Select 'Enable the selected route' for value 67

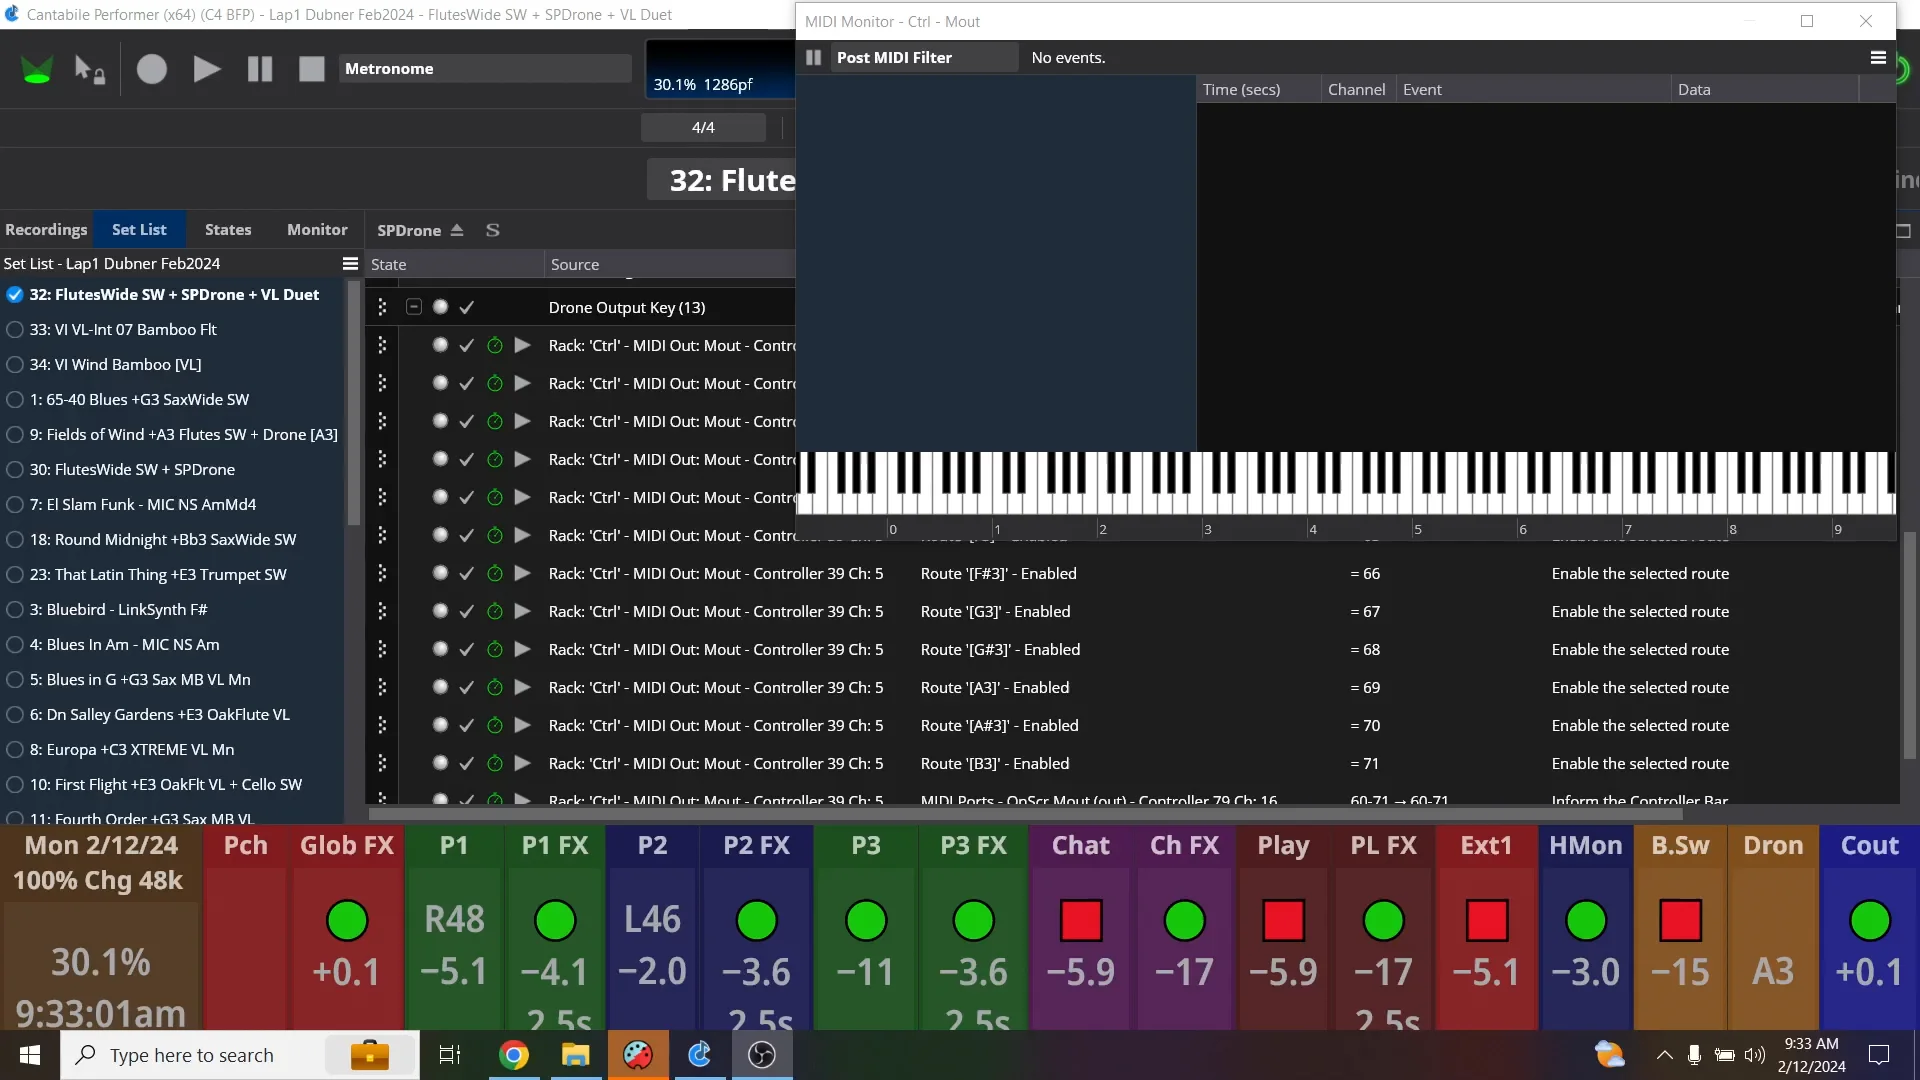[x=1640, y=611]
